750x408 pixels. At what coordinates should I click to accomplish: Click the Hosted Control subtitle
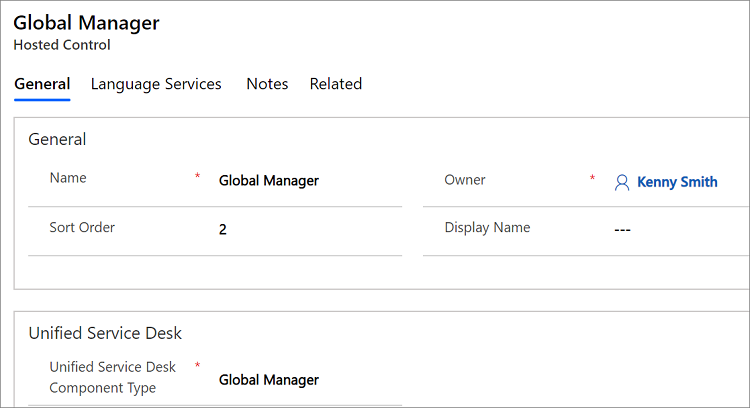pyautogui.click(x=62, y=45)
